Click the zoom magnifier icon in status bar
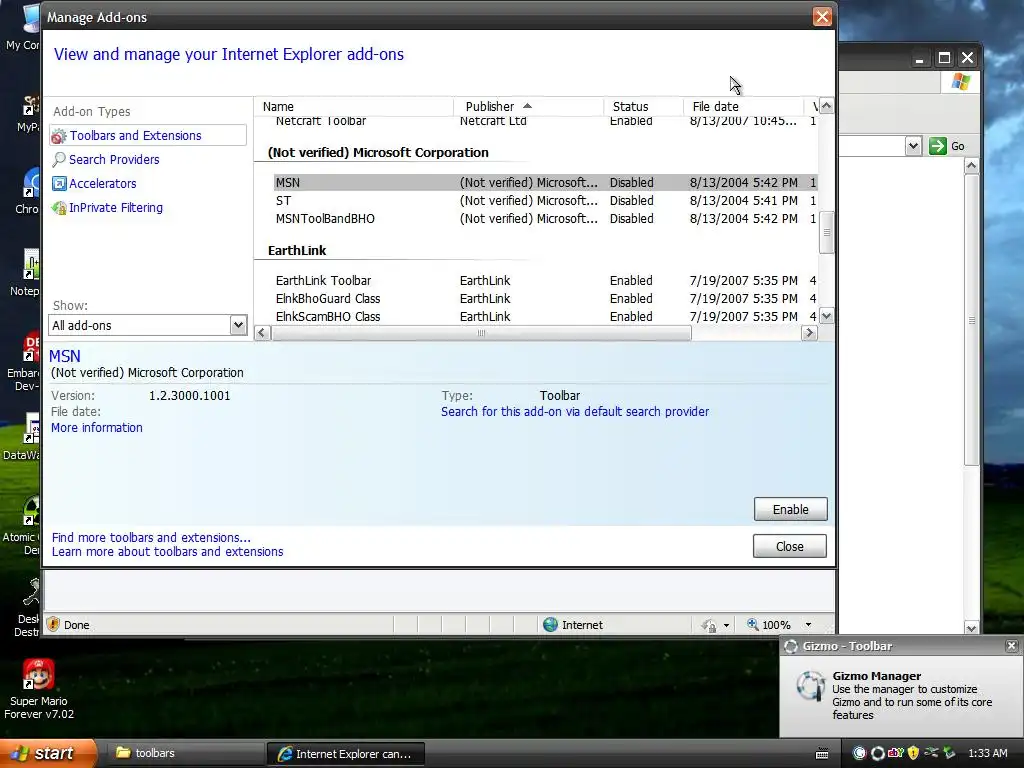The width and height of the screenshot is (1024, 768). pos(753,624)
